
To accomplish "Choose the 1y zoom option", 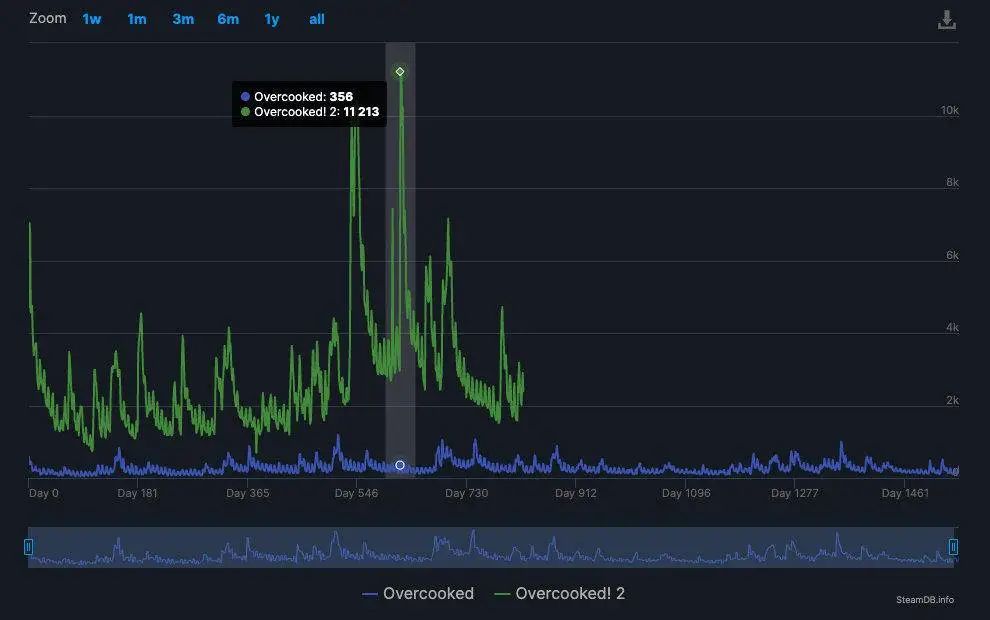I will tap(271, 20).
